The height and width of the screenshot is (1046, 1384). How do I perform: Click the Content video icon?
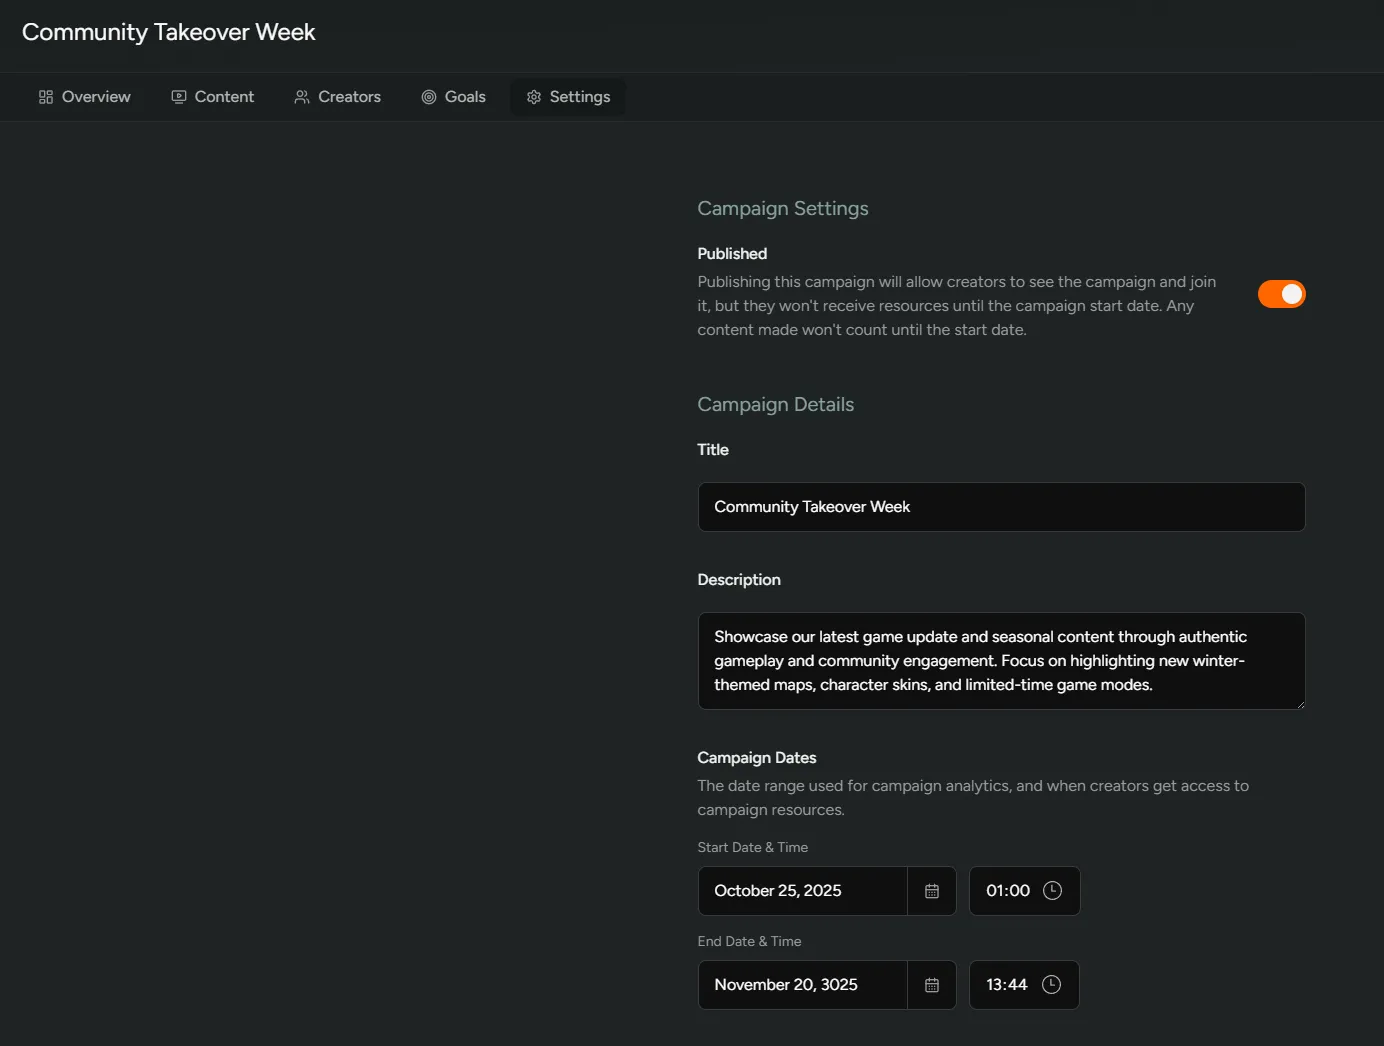pyautogui.click(x=179, y=96)
